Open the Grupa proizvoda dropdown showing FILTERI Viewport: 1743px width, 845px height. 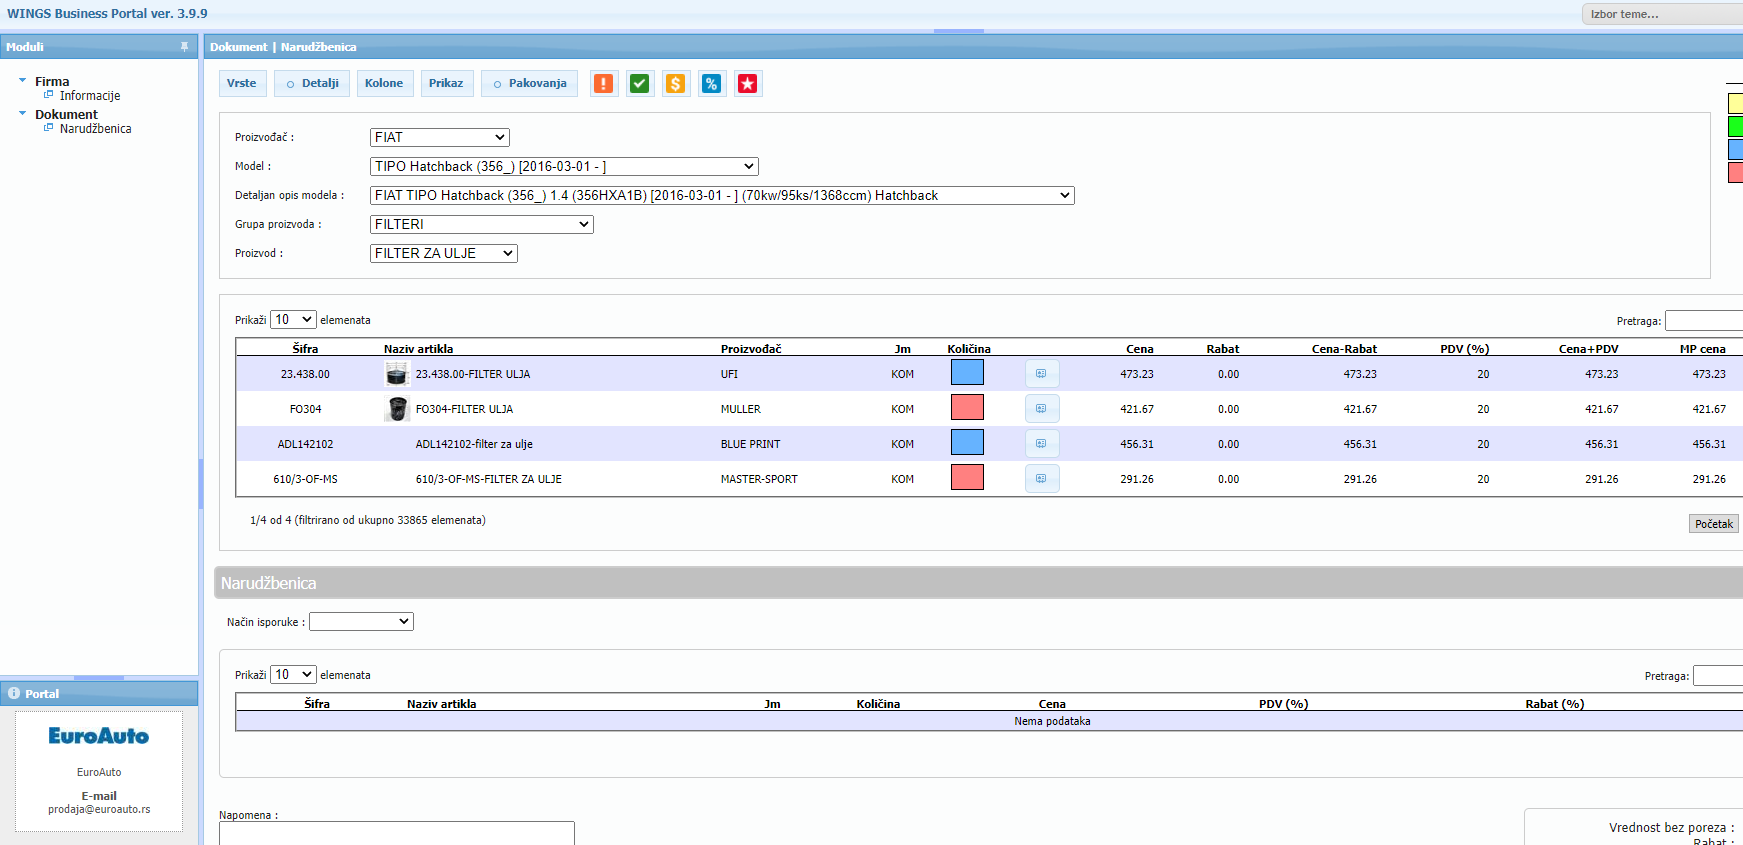click(482, 224)
